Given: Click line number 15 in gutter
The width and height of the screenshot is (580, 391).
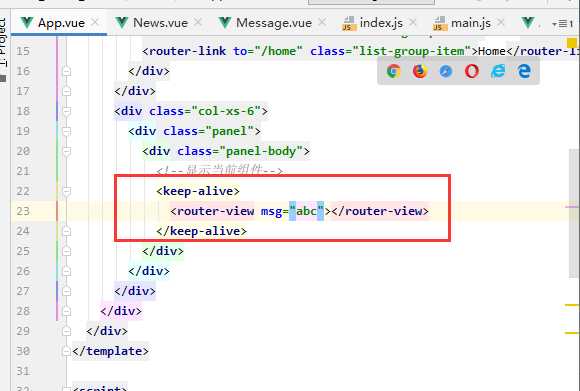Looking at the screenshot, I should 23,51.
